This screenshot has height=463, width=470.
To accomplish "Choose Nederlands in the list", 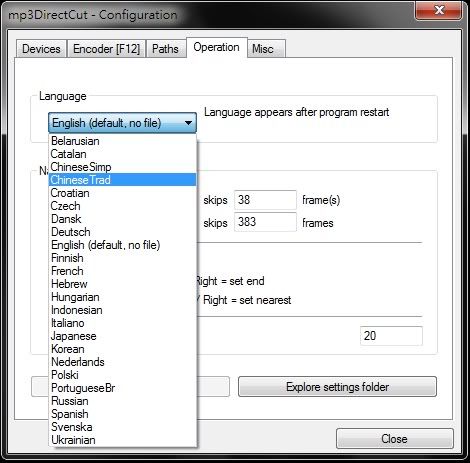I will click(x=122, y=362).
